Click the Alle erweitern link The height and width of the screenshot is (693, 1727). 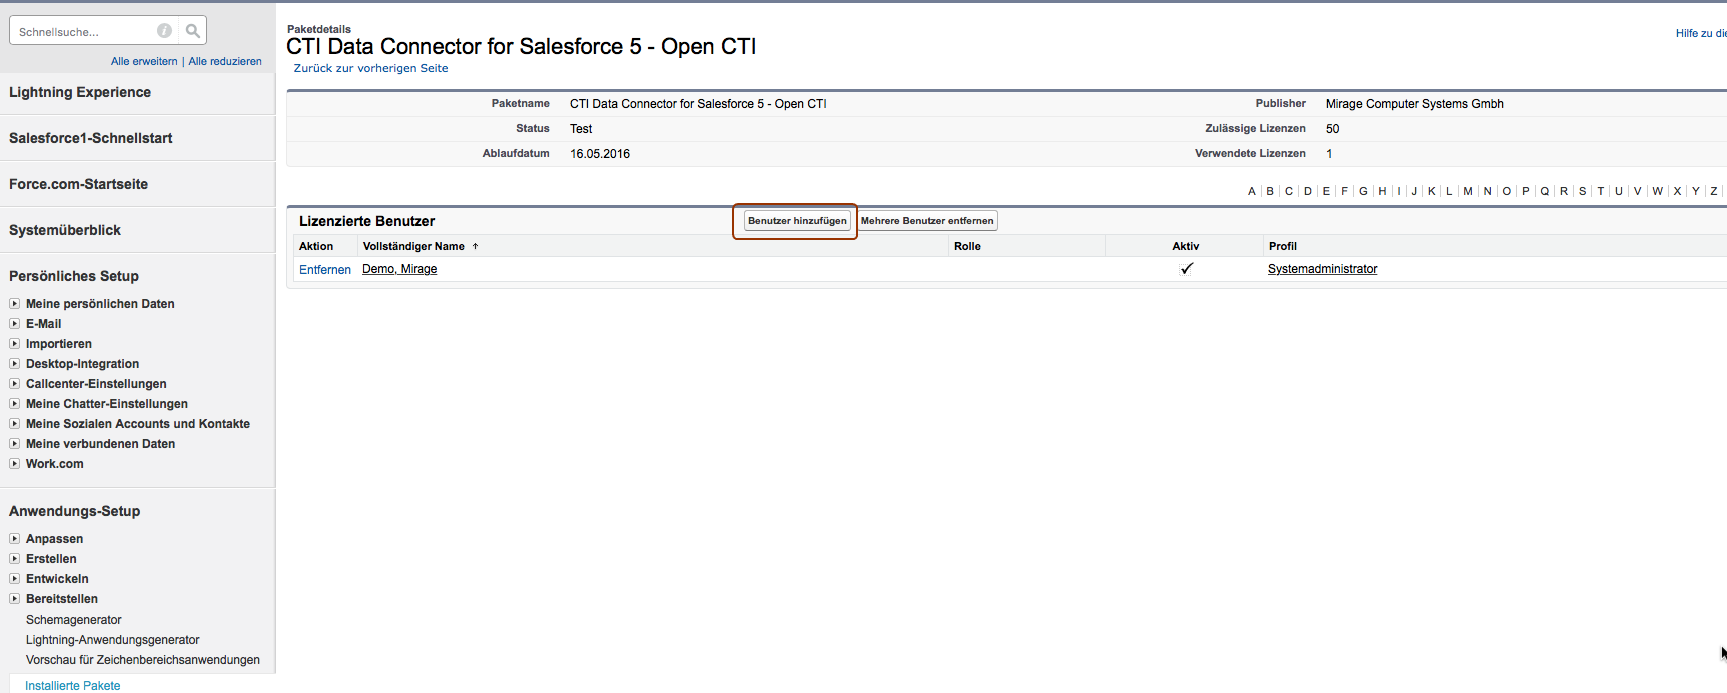coord(144,61)
